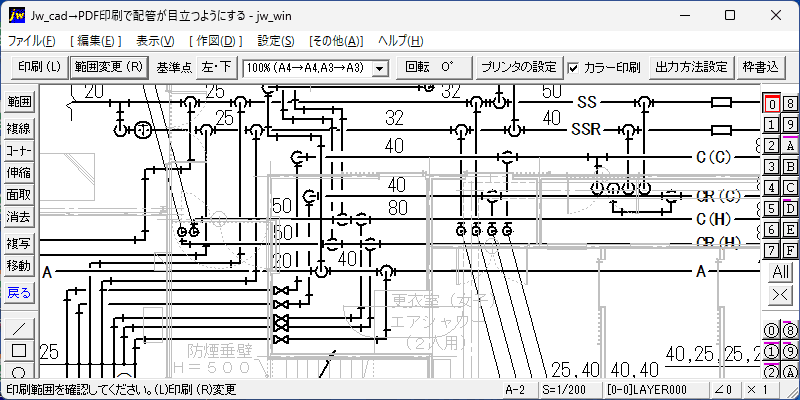Select the 移動 (move) tool

[19, 265]
